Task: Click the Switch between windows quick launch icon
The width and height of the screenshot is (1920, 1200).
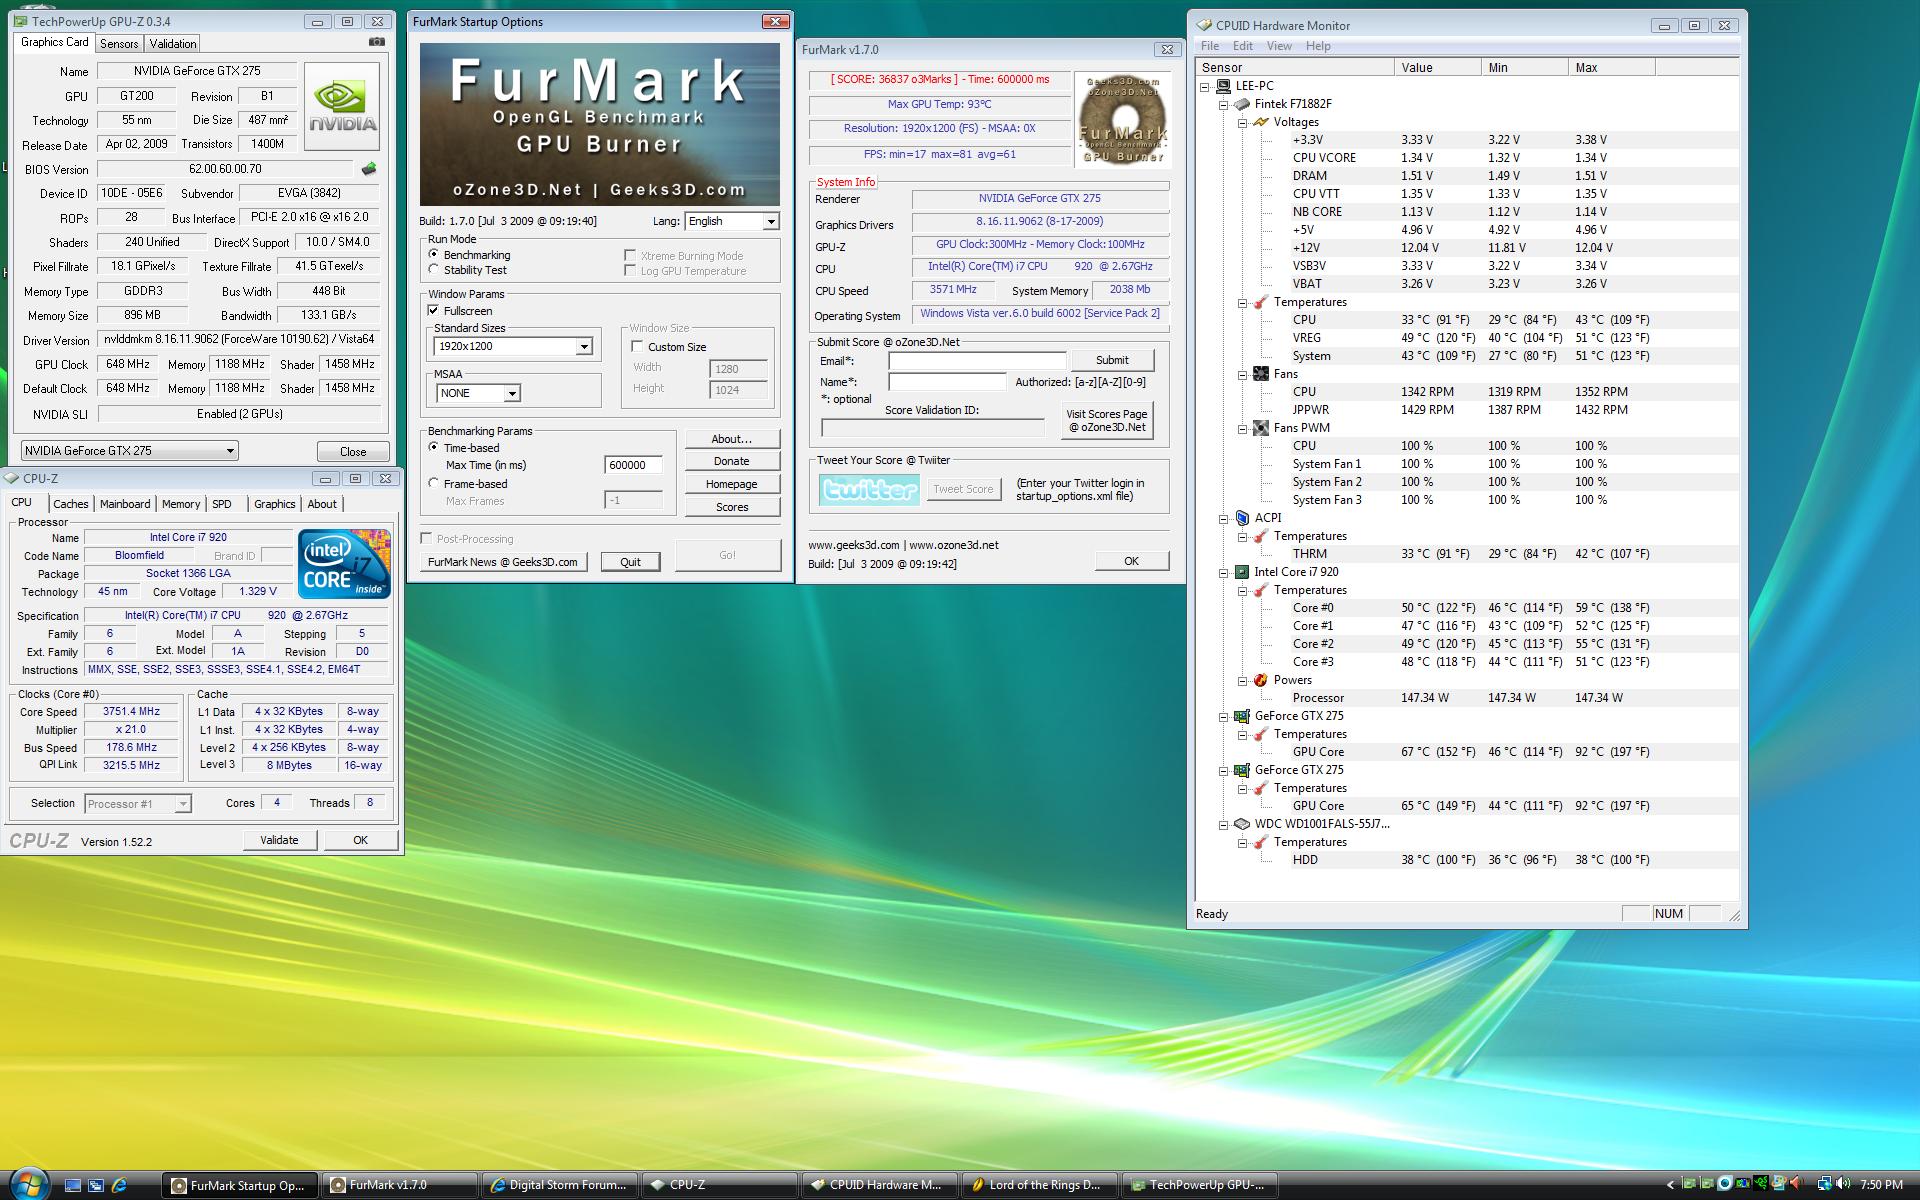Action: coord(96,1185)
